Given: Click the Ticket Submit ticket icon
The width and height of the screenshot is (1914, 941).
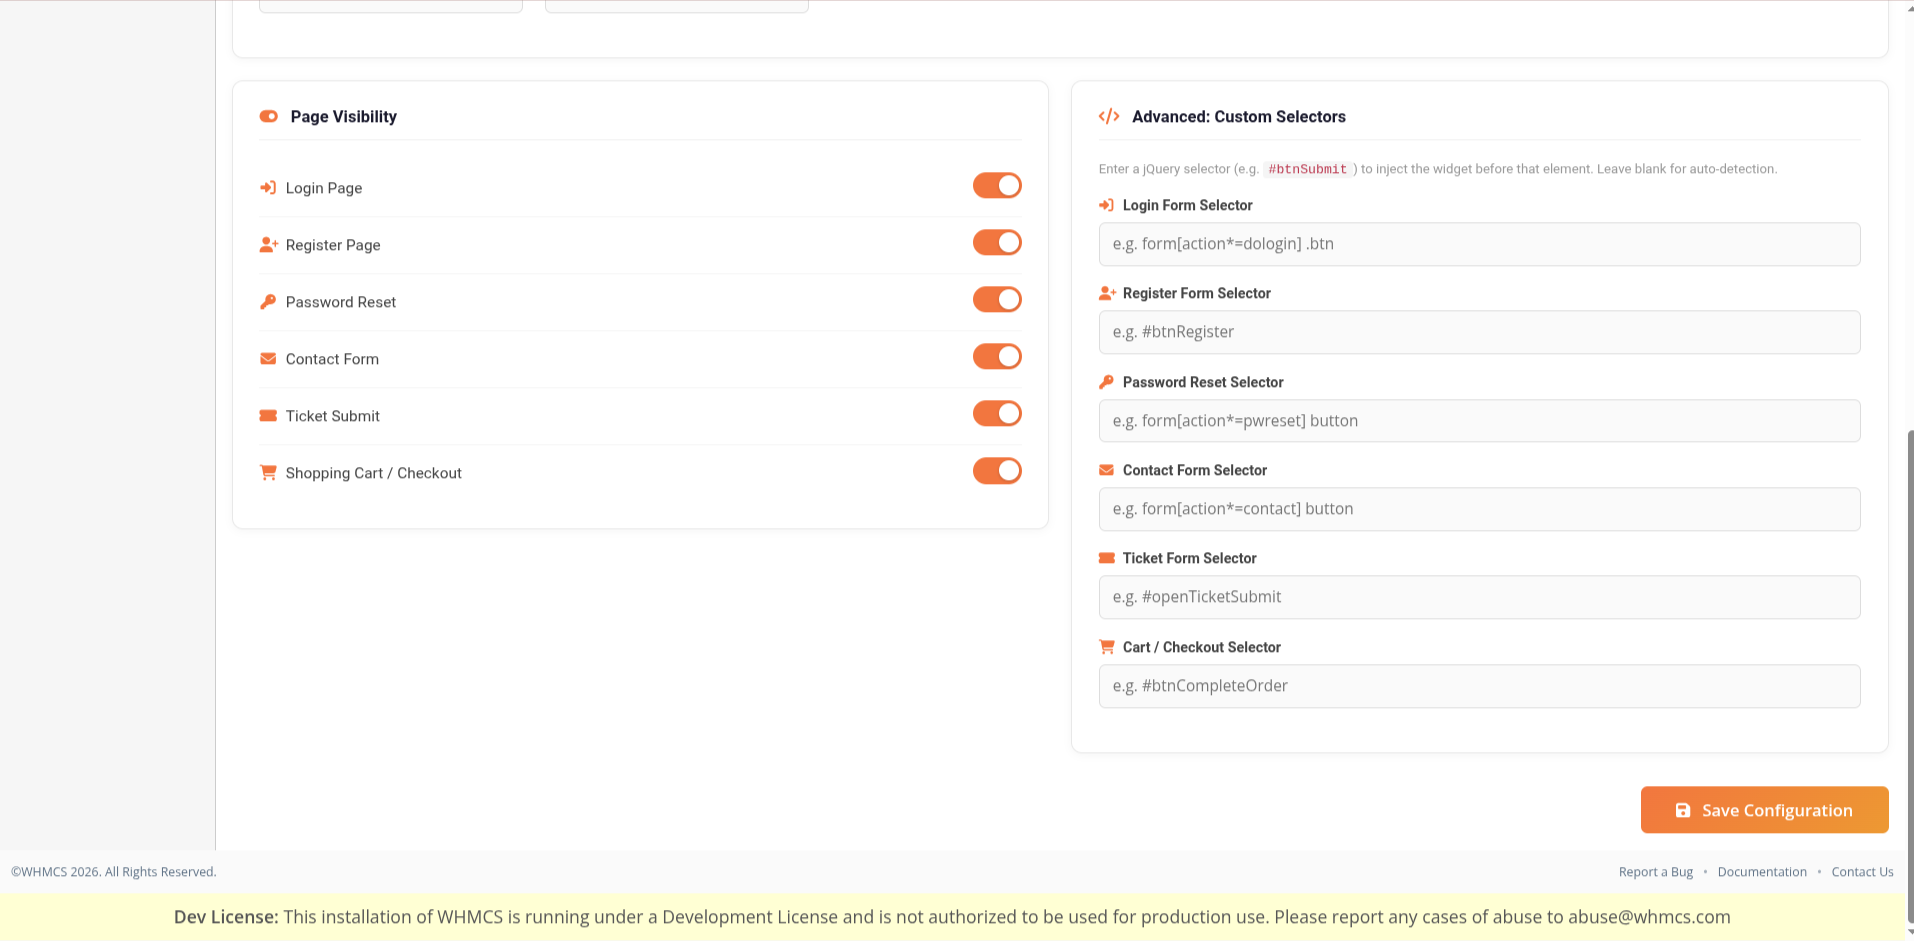Looking at the screenshot, I should coord(267,416).
